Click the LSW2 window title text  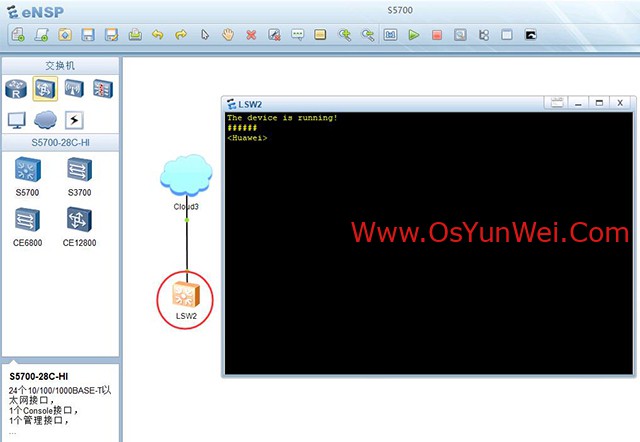point(250,104)
